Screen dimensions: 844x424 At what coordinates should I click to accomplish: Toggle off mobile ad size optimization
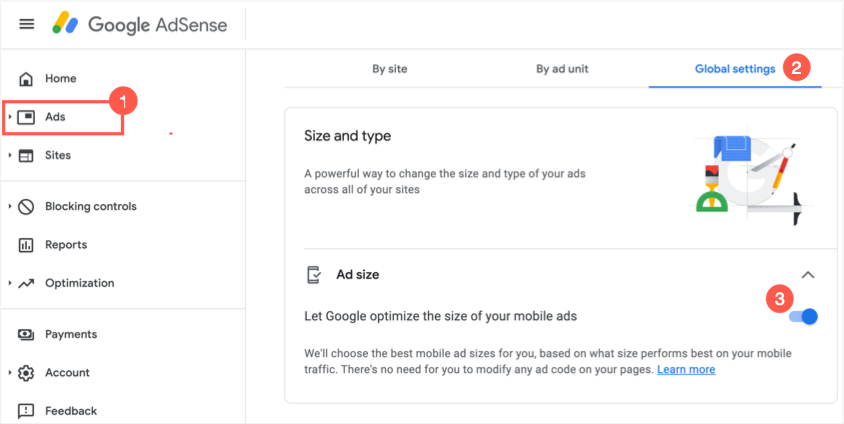803,316
